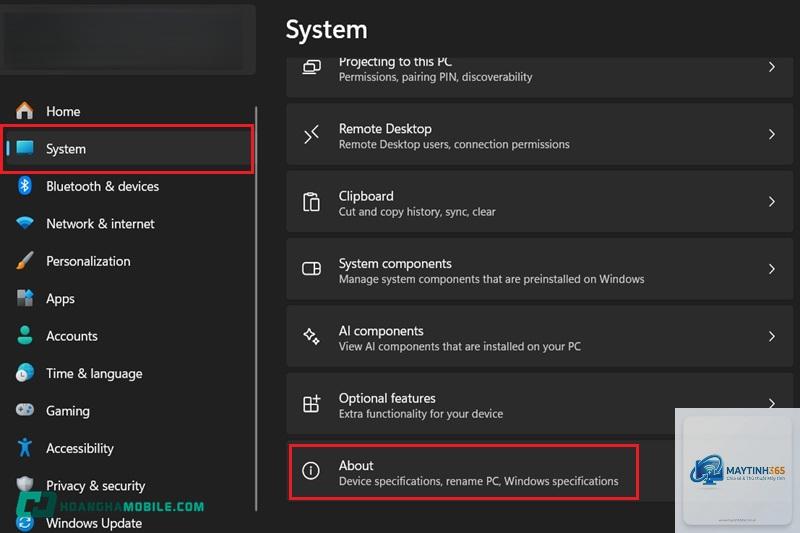Click 'Remote Desktop users, connection permissions' text
The width and height of the screenshot is (800, 533).
pos(454,144)
